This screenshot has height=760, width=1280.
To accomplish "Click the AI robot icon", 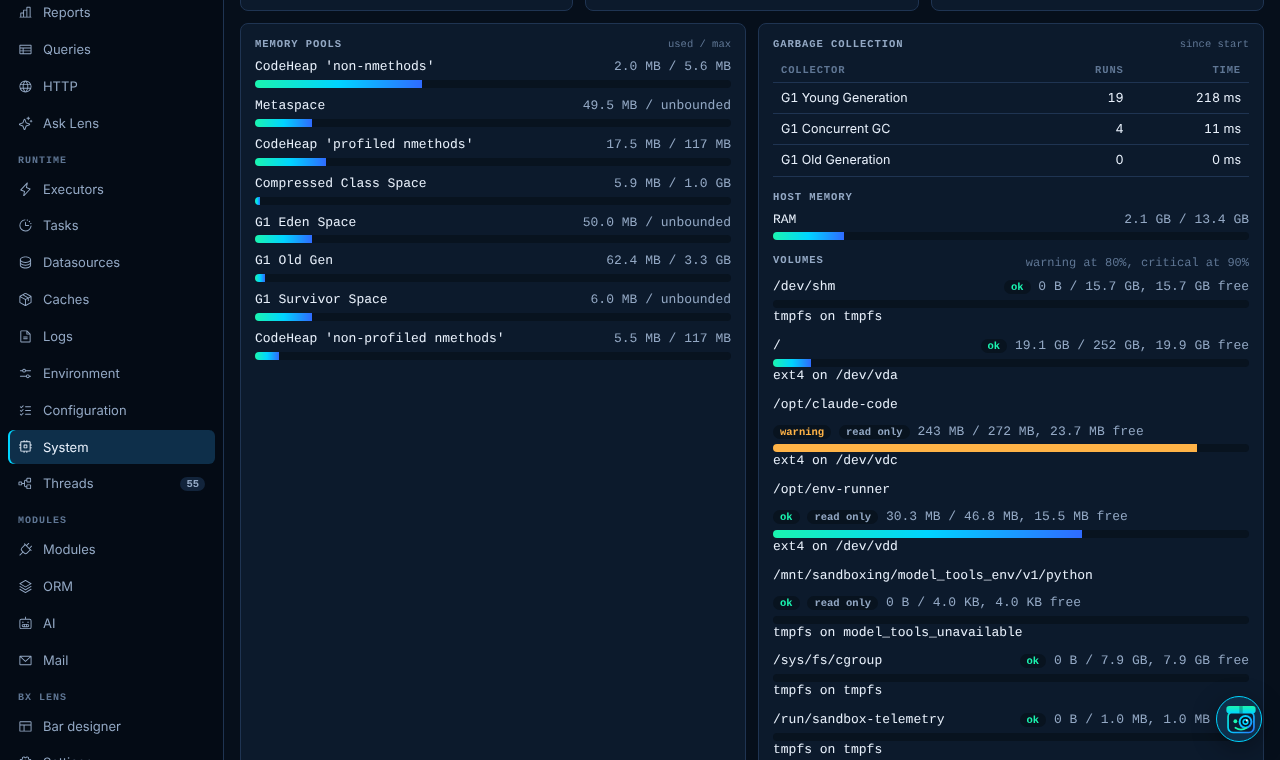I will click(25, 623).
